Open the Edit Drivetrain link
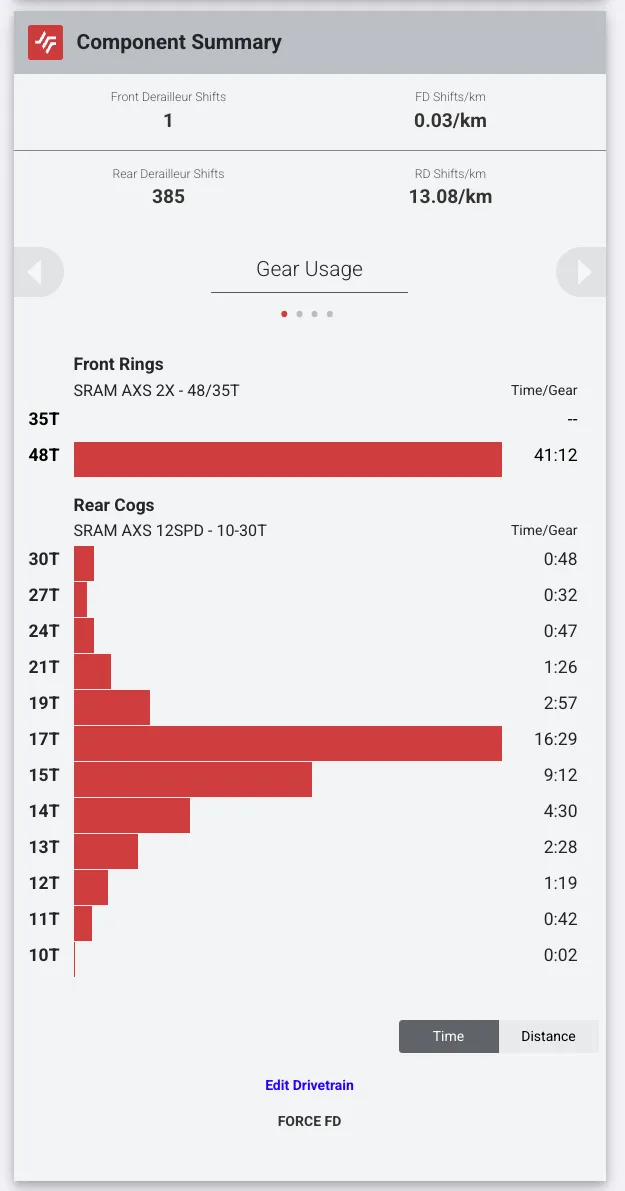The image size is (625, 1191). point(309,1085)
